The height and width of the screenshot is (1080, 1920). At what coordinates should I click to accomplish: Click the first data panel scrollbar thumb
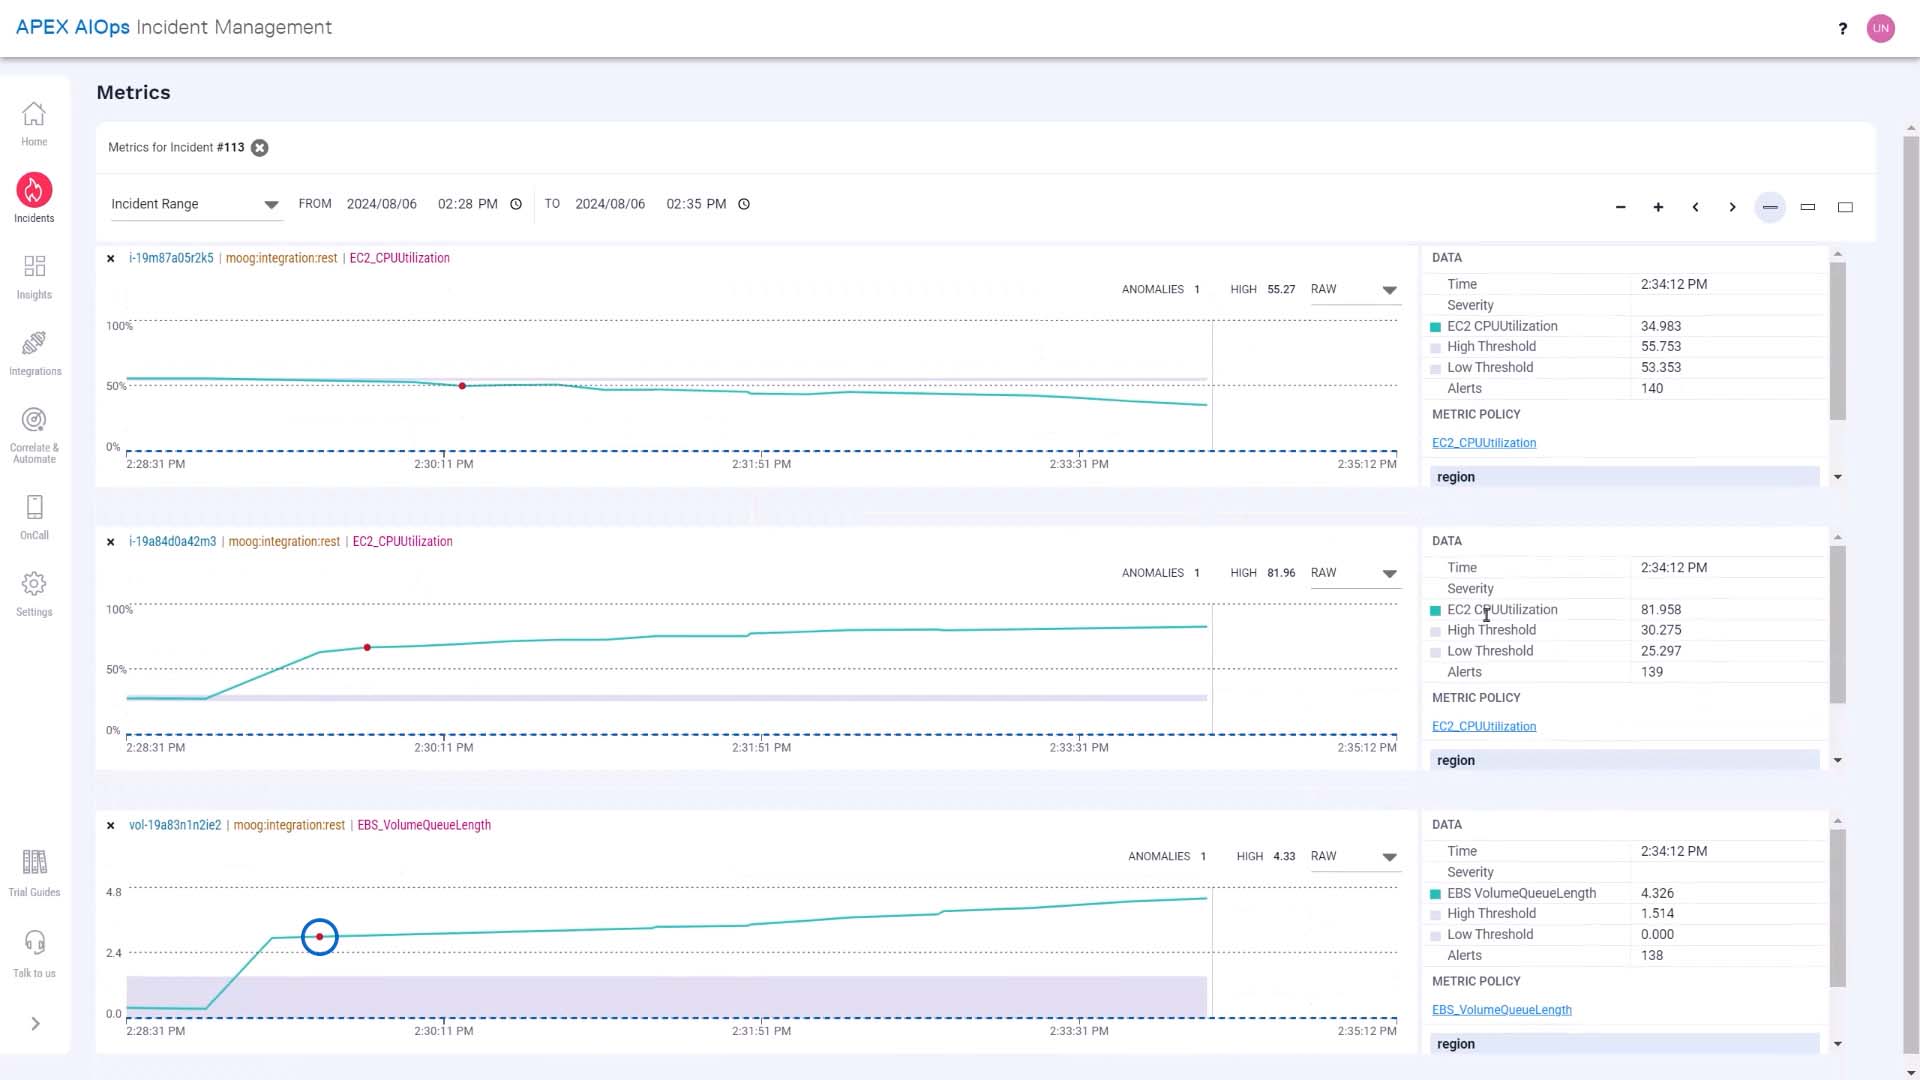point(1838,341)
